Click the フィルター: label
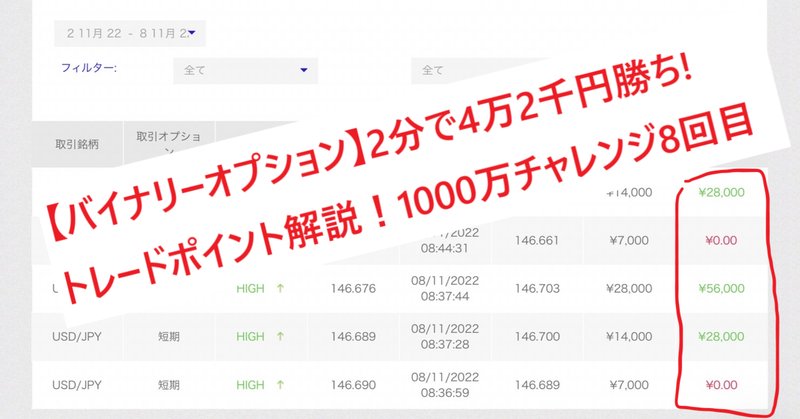800x419 pixels. [89, 68]
